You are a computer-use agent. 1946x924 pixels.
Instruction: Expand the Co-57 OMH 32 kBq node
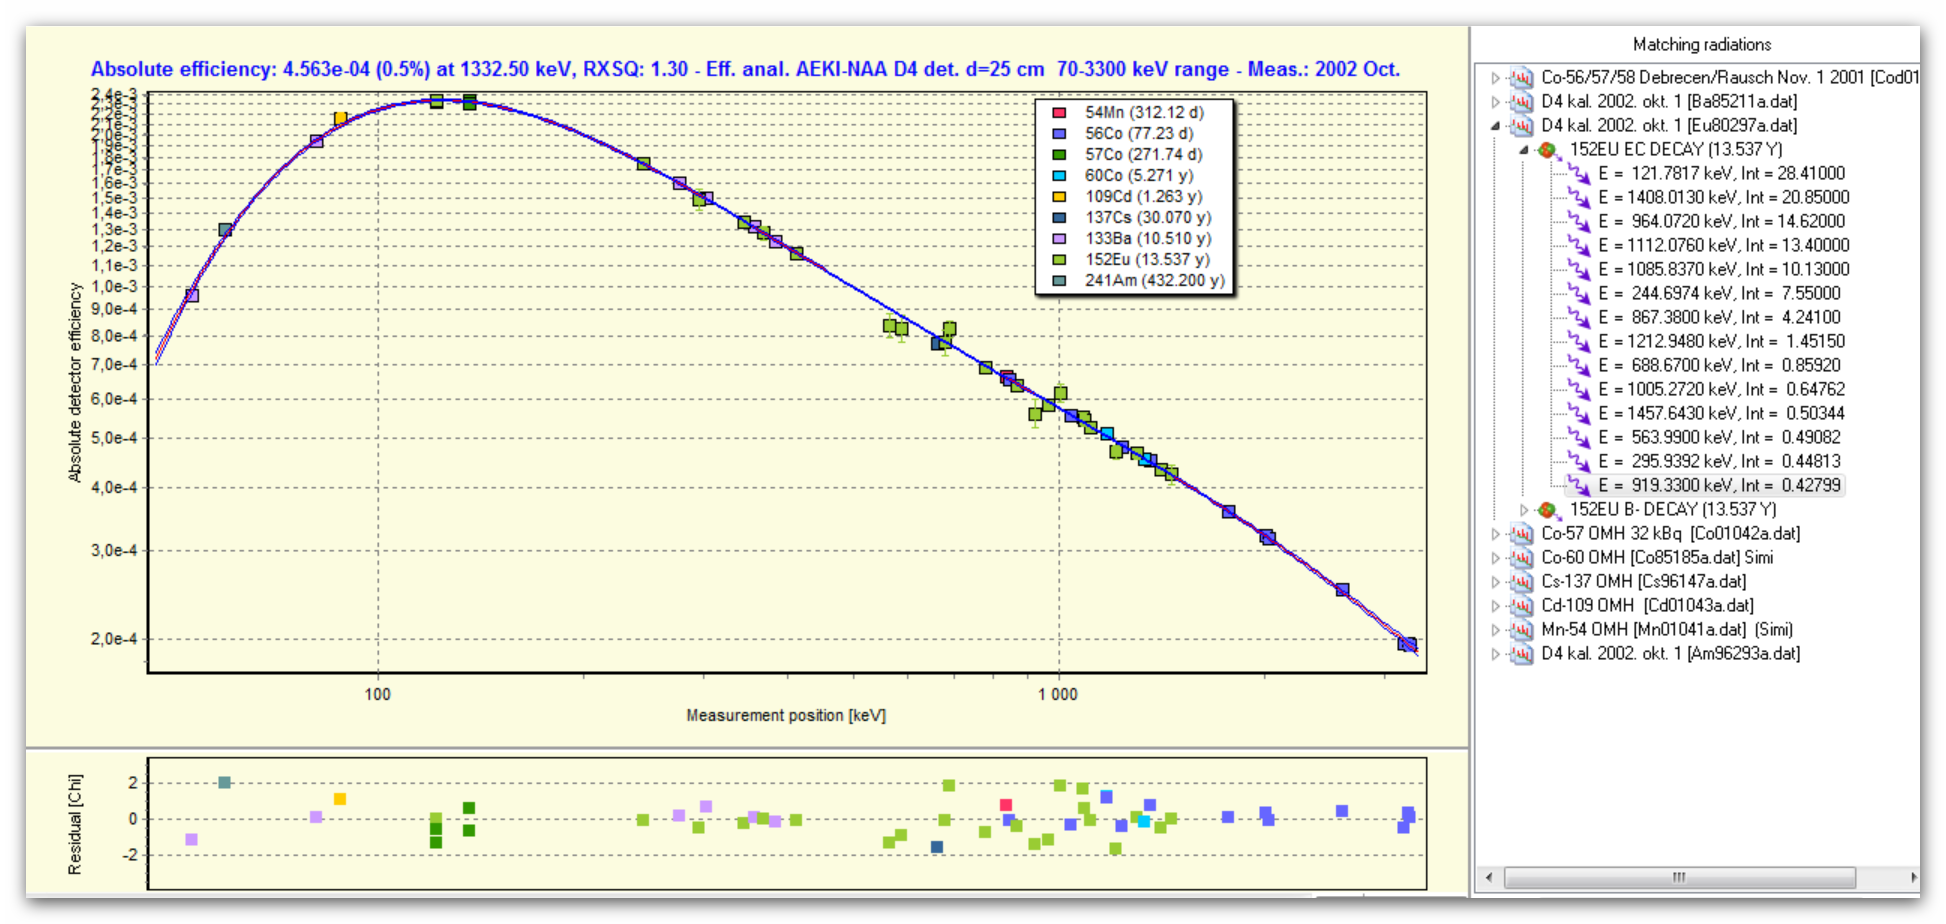pyautogui.click(x=1495, y=533)
